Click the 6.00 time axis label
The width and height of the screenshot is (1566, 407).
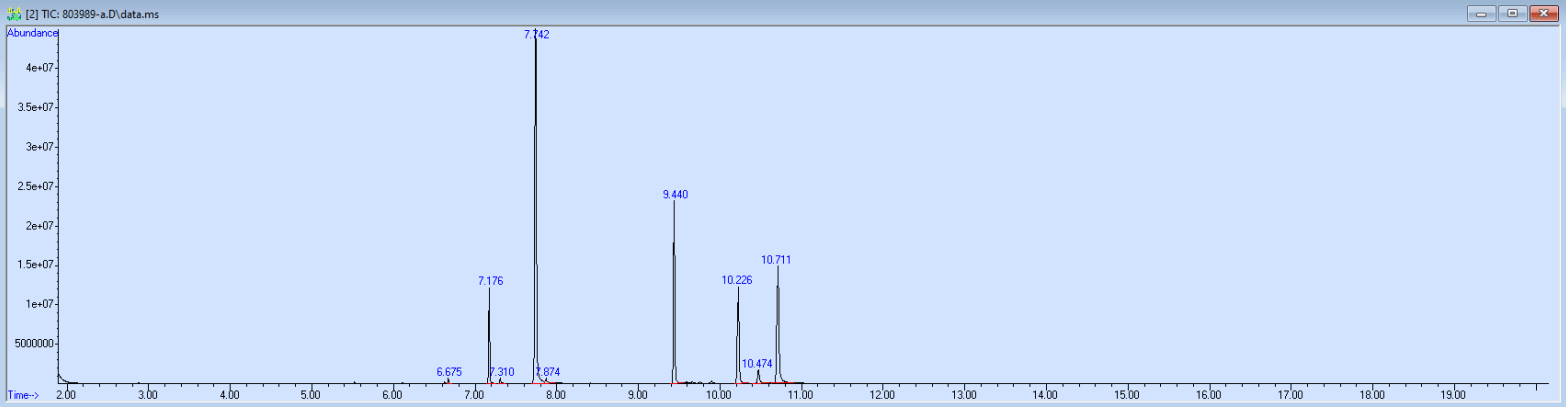pos(392,396)
